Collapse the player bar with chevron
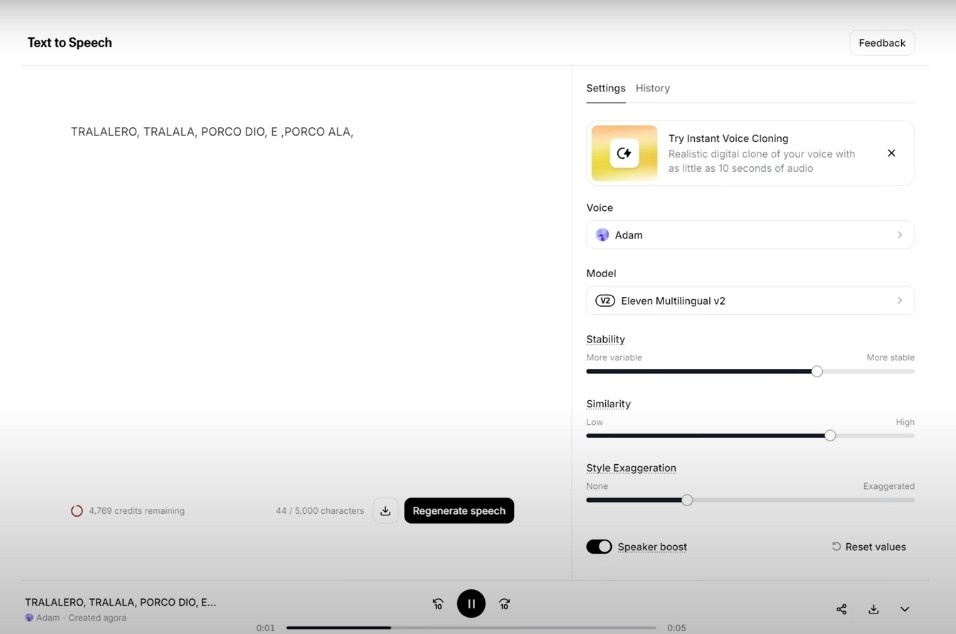Viewport: 956px width, 634px height. point(905,609)
